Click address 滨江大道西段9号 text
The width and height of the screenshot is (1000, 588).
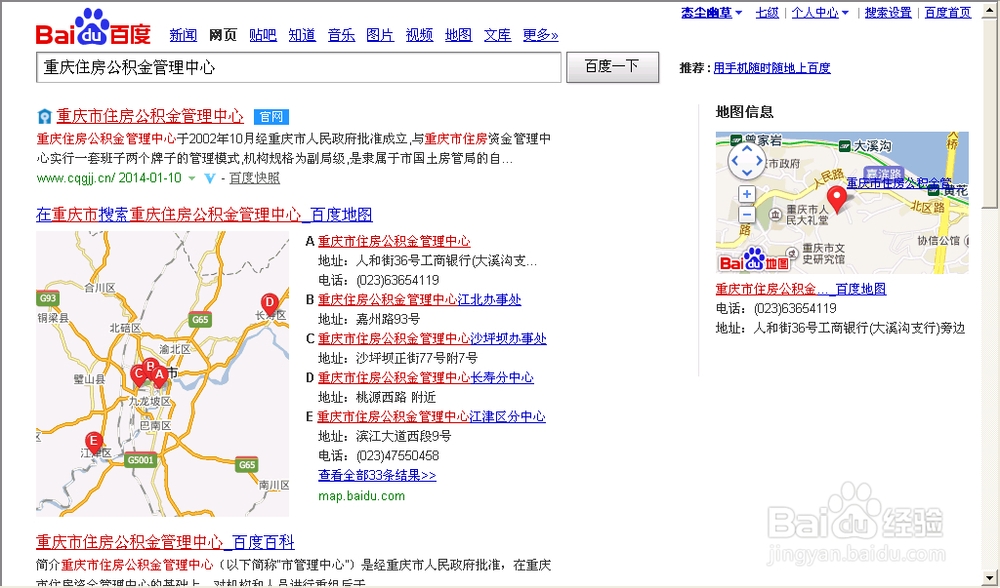(x=403, y=436)
